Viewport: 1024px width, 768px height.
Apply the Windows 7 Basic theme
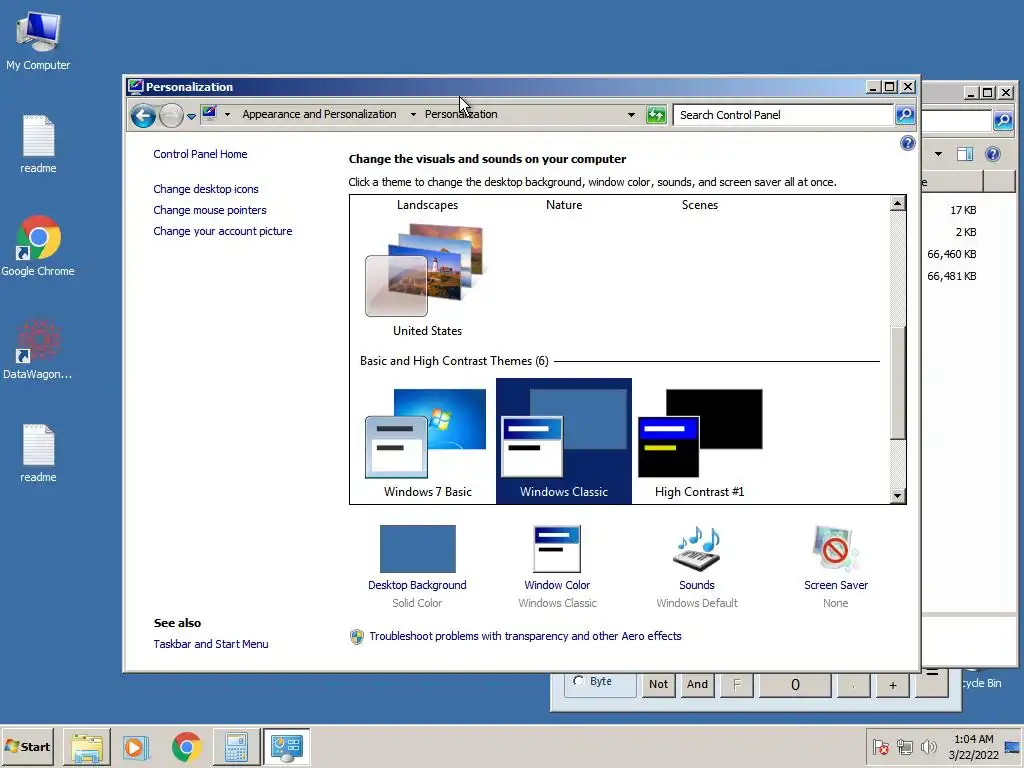pos(427,443)
